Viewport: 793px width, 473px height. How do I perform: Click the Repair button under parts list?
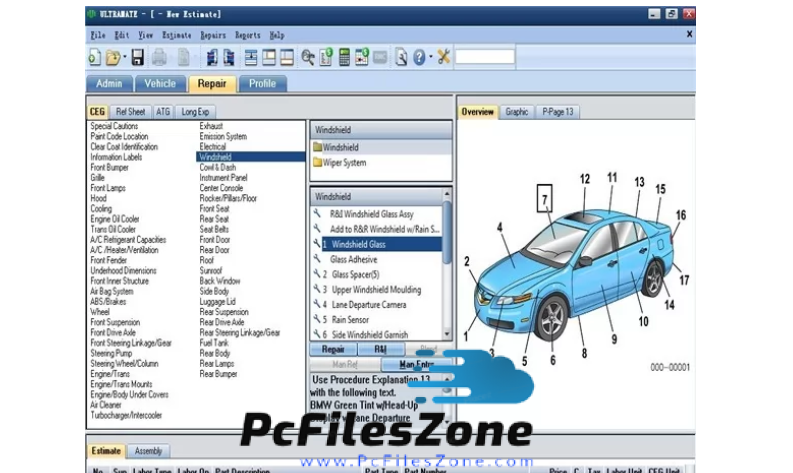point(333,349)
